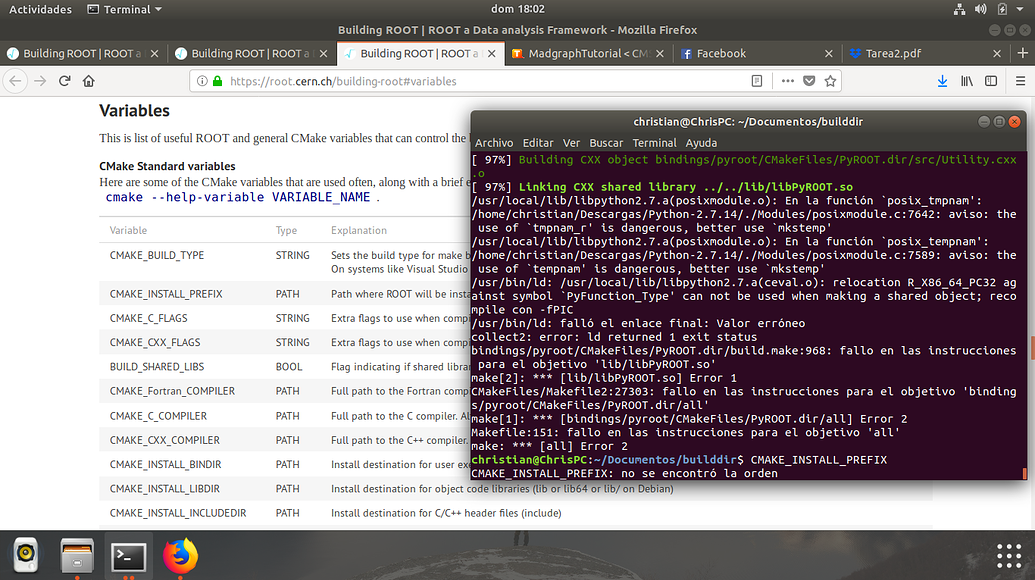Go back with Firefox back arrow
The width and height of the screenshot is (1035, 580).
[x=15, y=81]
